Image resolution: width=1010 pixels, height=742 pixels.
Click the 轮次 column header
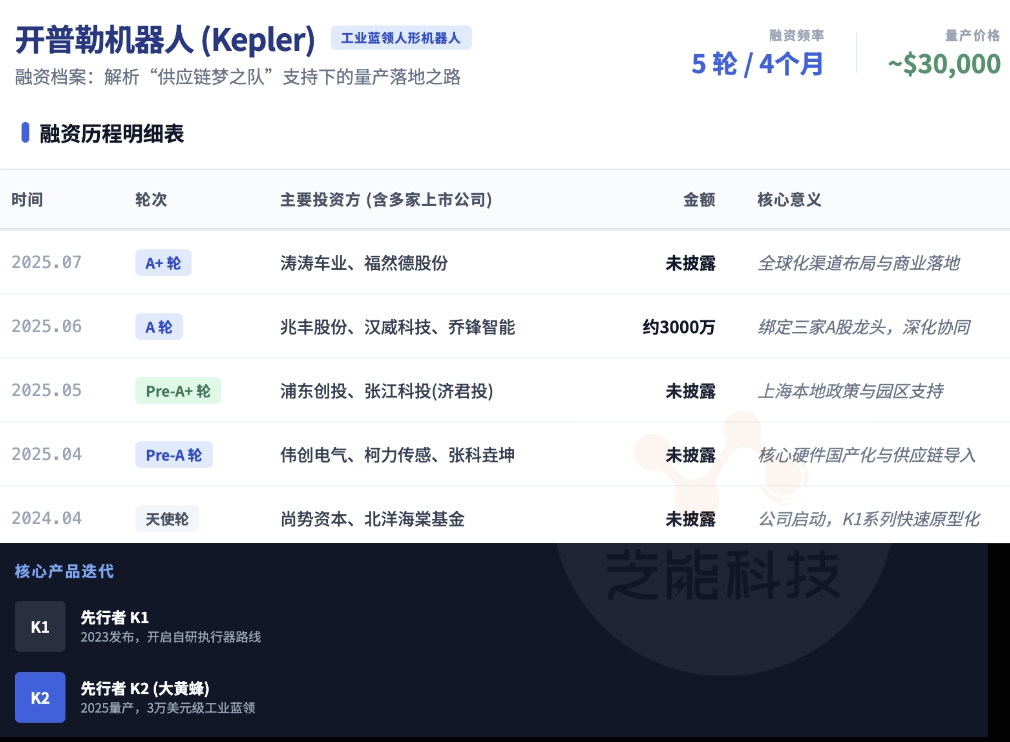151,200
